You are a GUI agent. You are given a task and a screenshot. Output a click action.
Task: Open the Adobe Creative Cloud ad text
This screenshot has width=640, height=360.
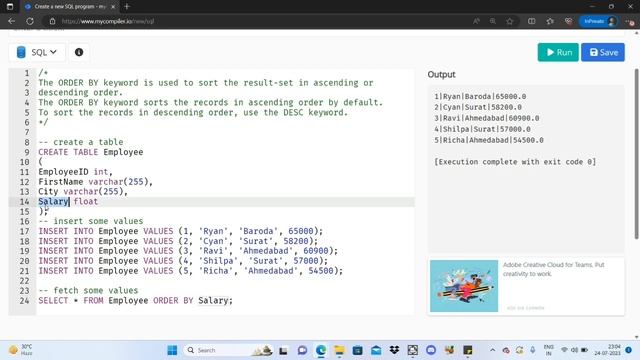click(553, 269)
